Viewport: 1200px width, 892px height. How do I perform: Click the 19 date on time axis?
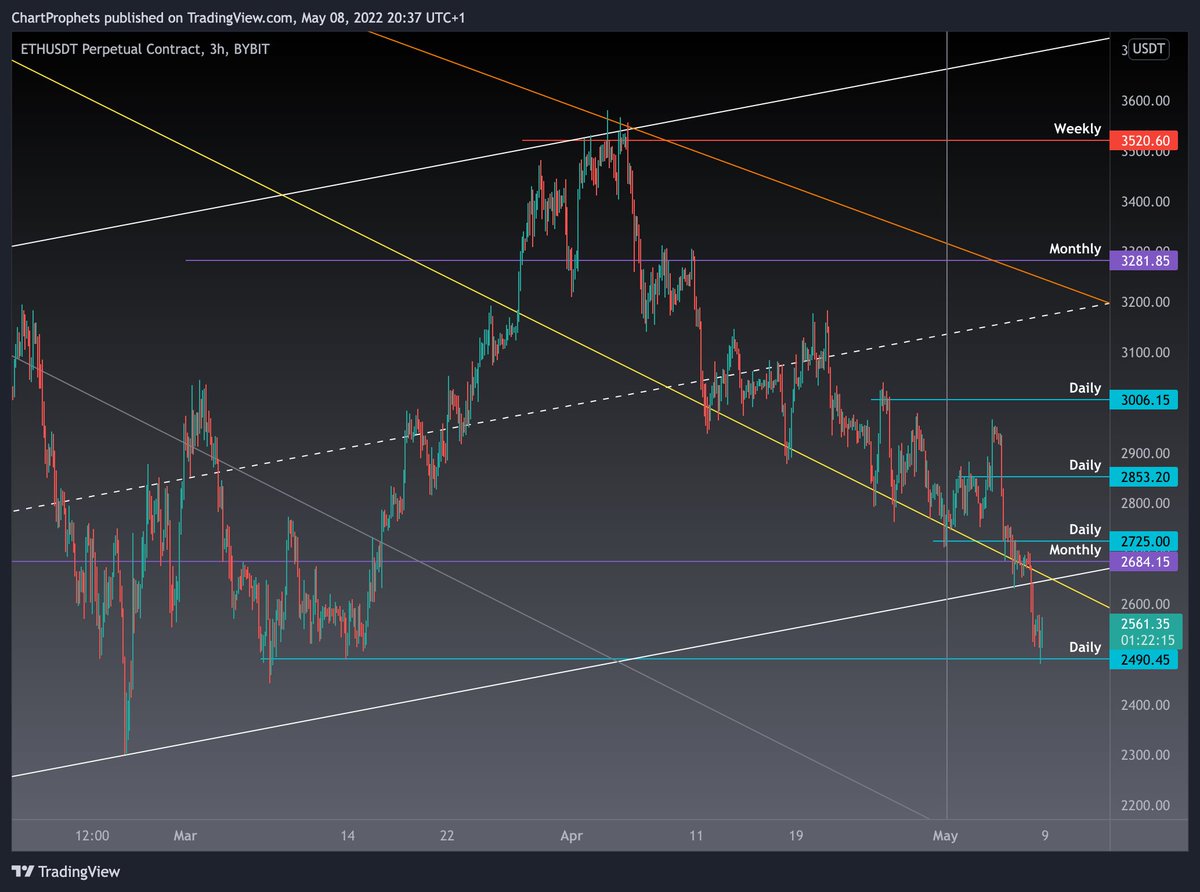[795, 835]
